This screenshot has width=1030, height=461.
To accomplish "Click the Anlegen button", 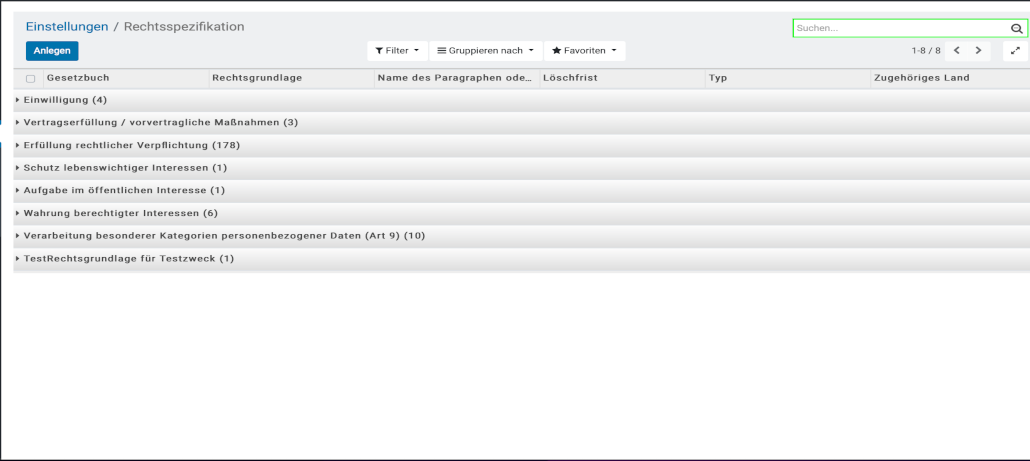I will click(x=52, y=51).
